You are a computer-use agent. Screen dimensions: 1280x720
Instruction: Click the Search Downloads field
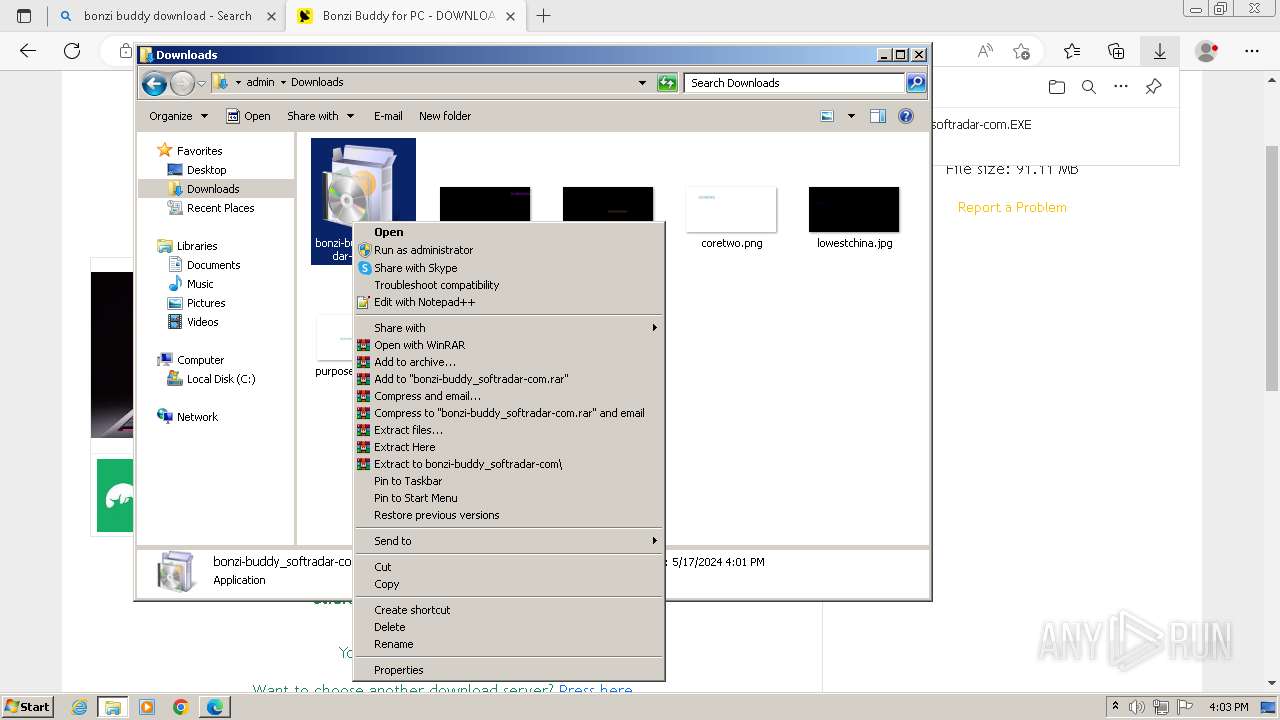click(795, 83)
